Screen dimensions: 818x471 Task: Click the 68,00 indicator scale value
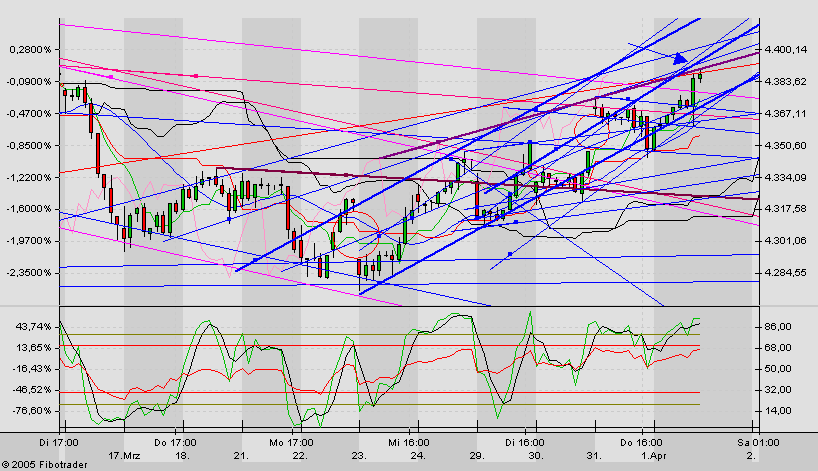778,347
